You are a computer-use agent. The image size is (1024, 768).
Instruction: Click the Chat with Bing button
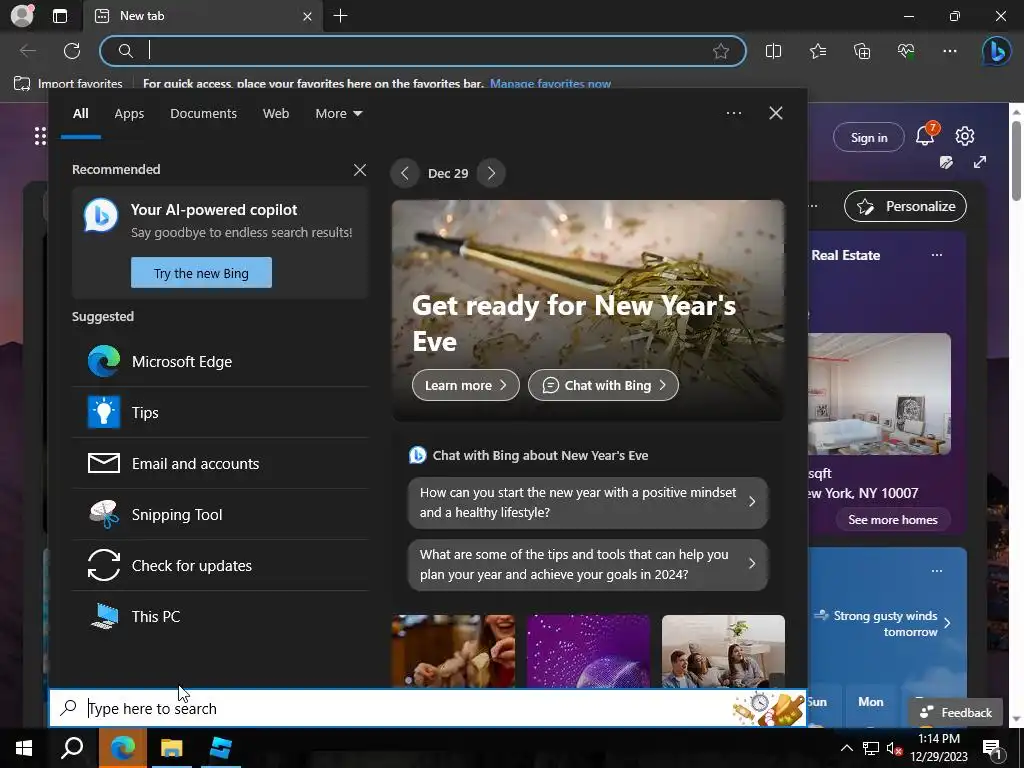603,385
